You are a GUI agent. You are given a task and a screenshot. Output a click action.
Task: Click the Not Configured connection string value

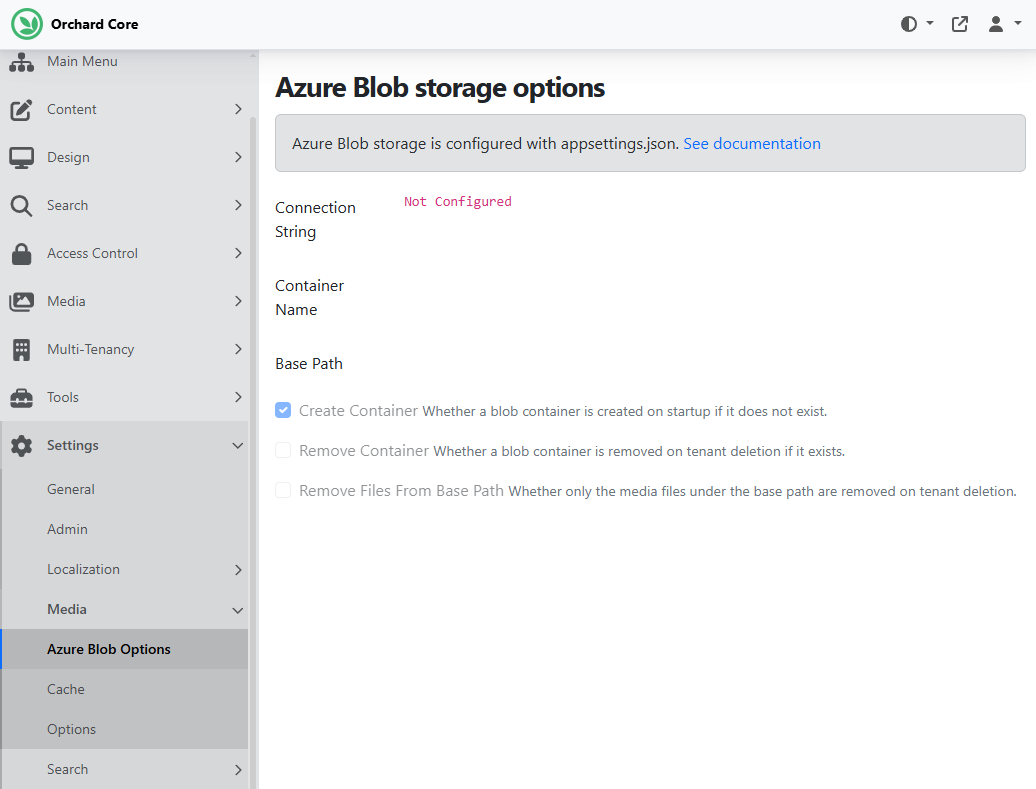(x=458, y=202)
